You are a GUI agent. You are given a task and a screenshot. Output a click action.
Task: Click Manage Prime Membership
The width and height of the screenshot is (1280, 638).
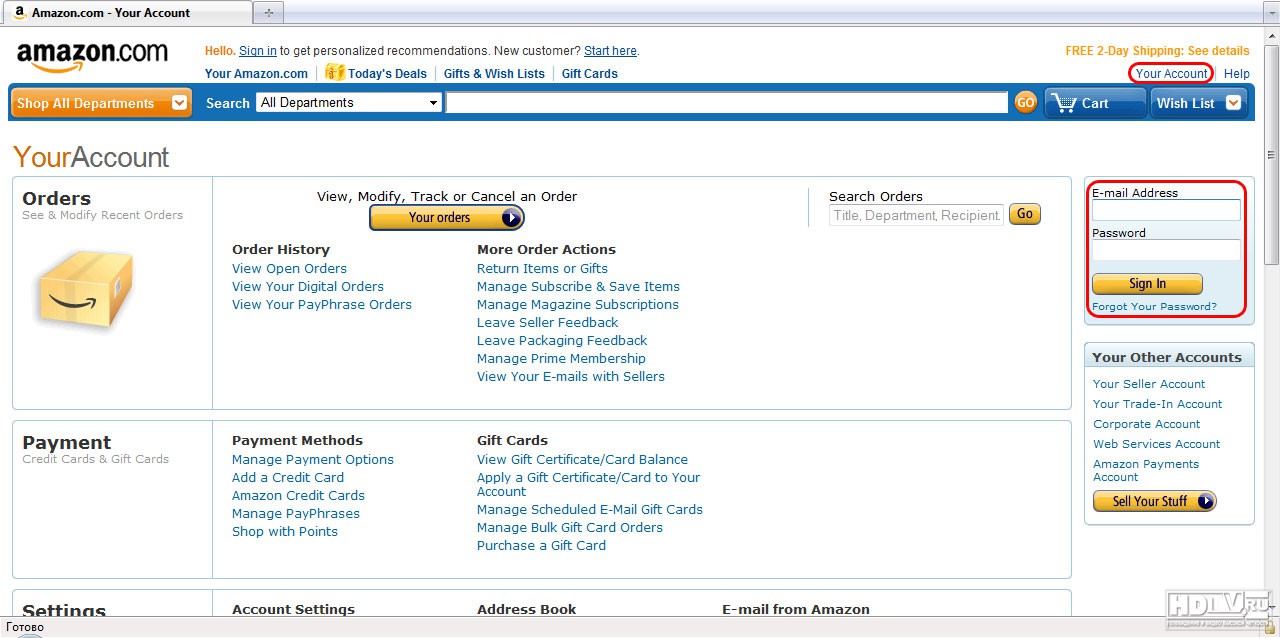pos(561,359)
